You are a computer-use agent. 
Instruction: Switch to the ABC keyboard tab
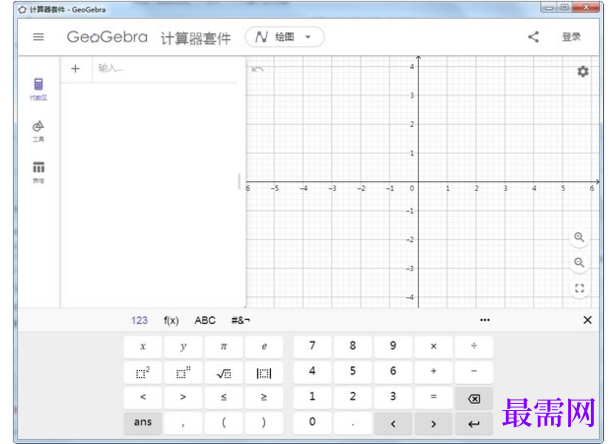(205, 320)
